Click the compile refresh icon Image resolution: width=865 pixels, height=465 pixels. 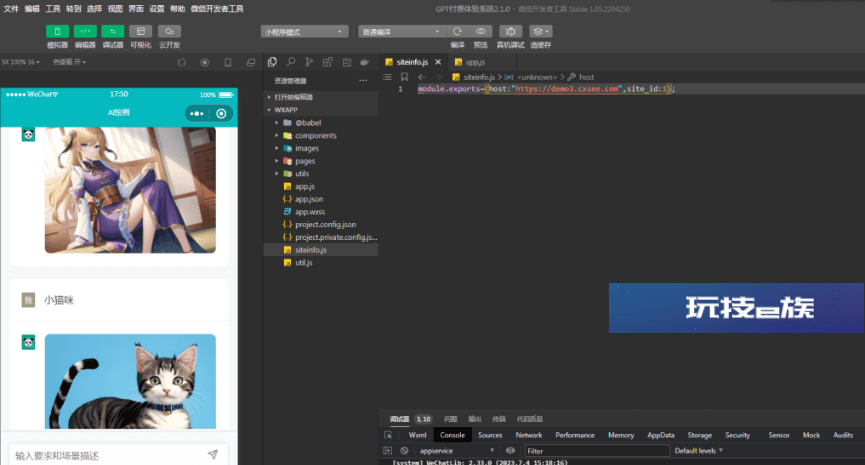pos(457,31)
